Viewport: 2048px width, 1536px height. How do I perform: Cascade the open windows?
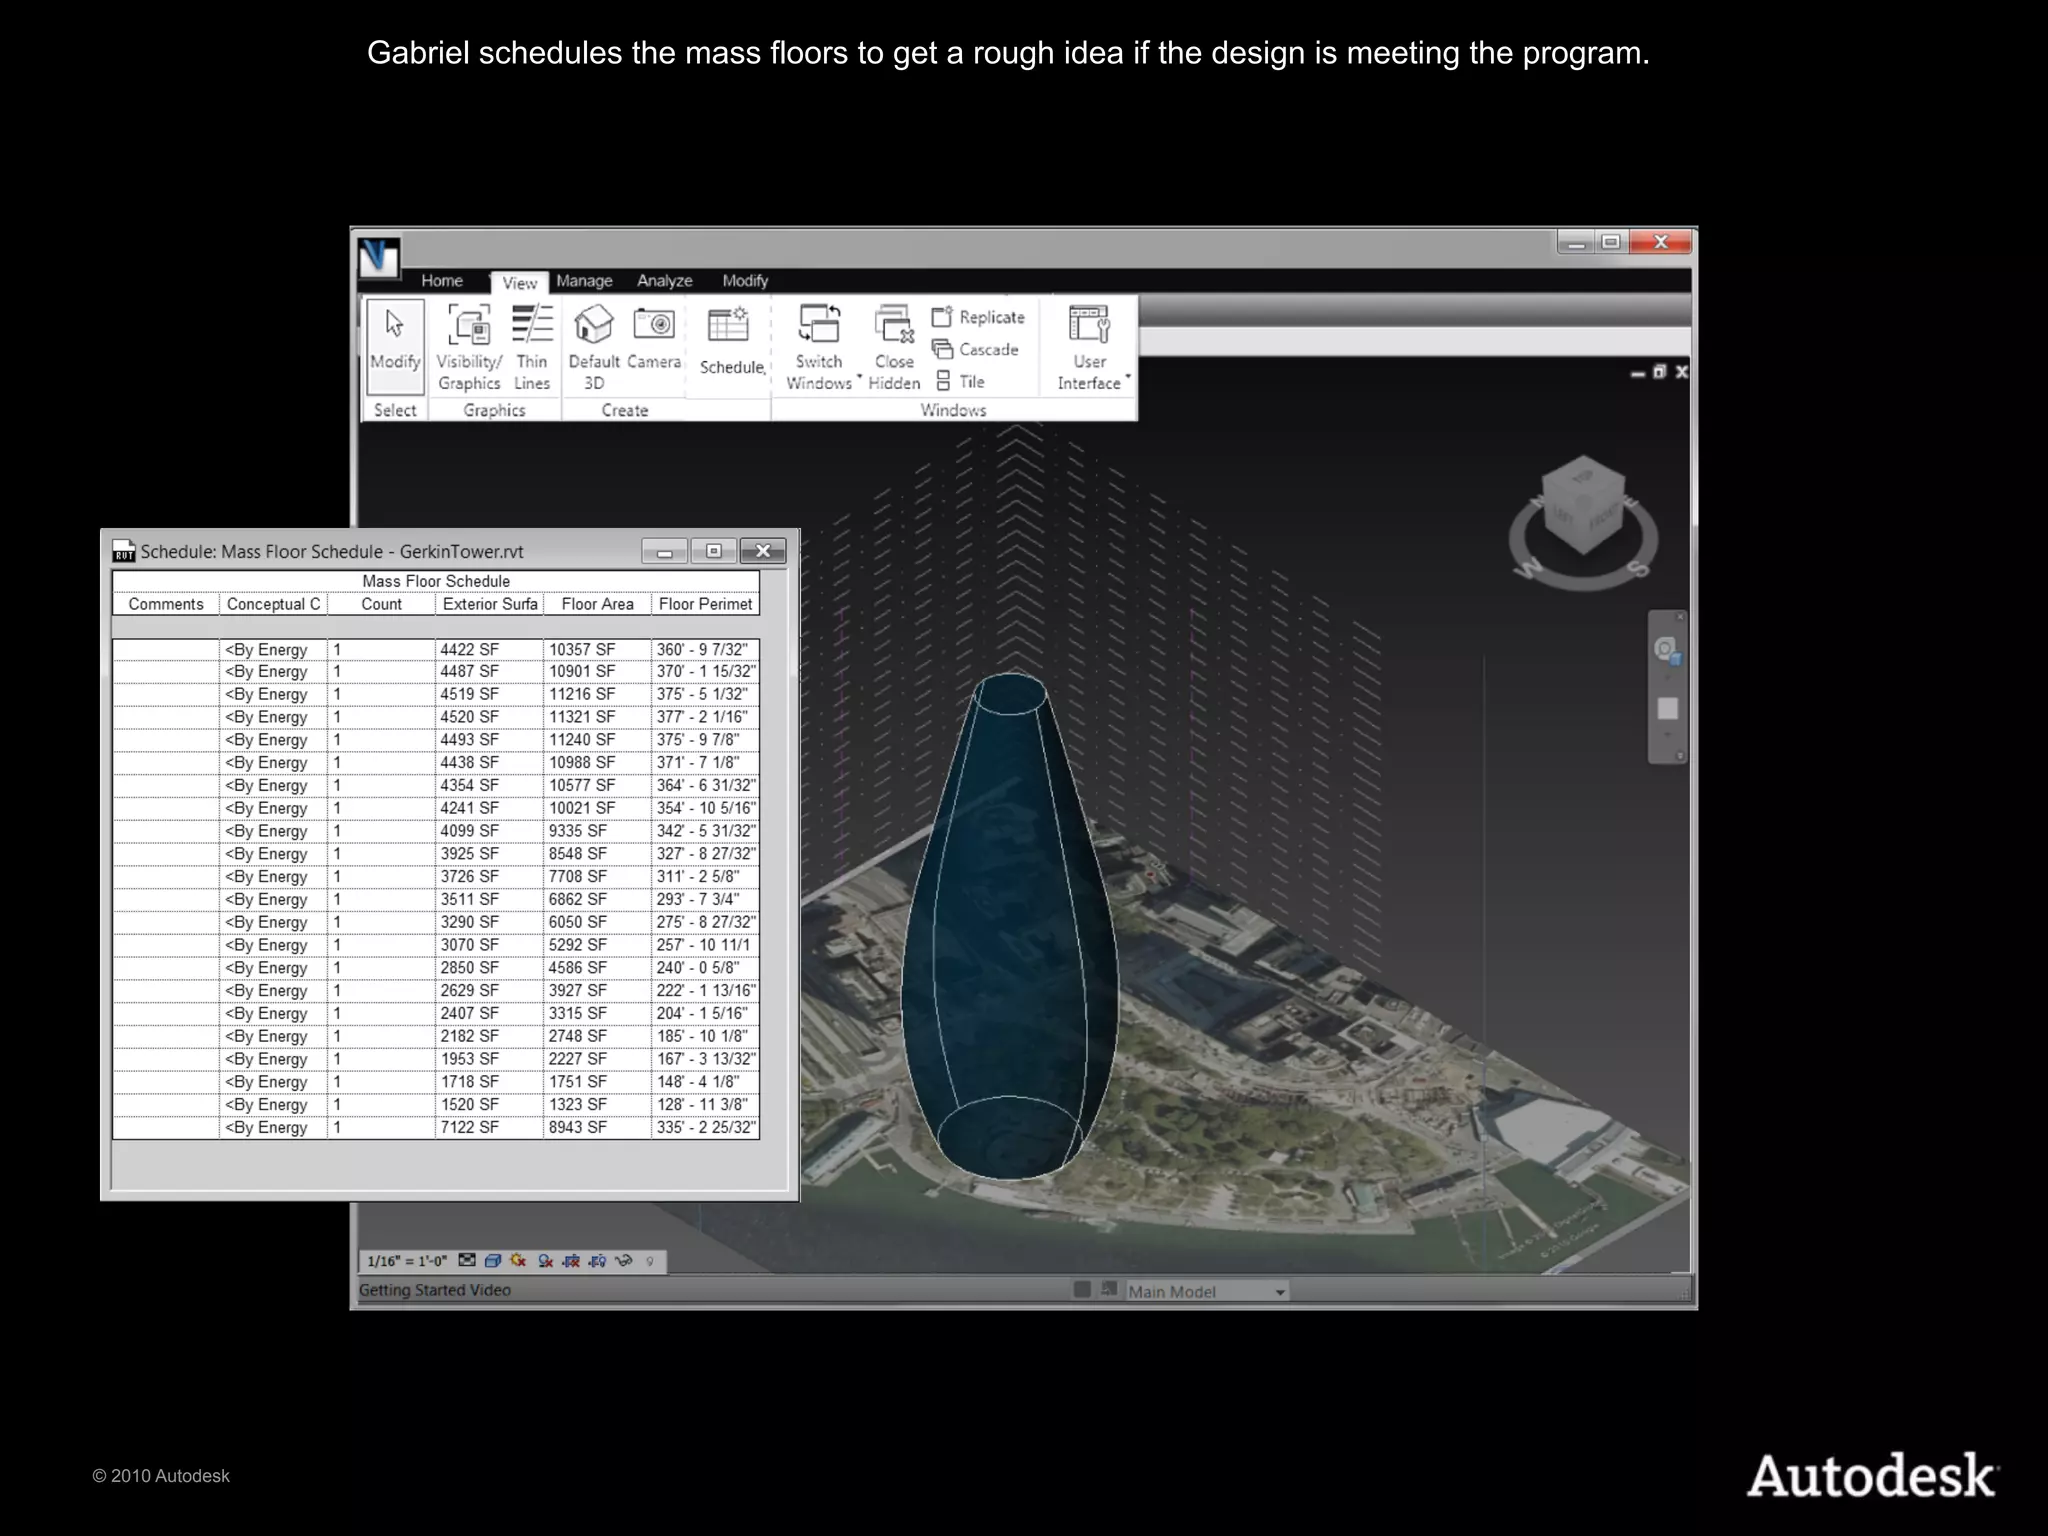(x=975, y=349)
